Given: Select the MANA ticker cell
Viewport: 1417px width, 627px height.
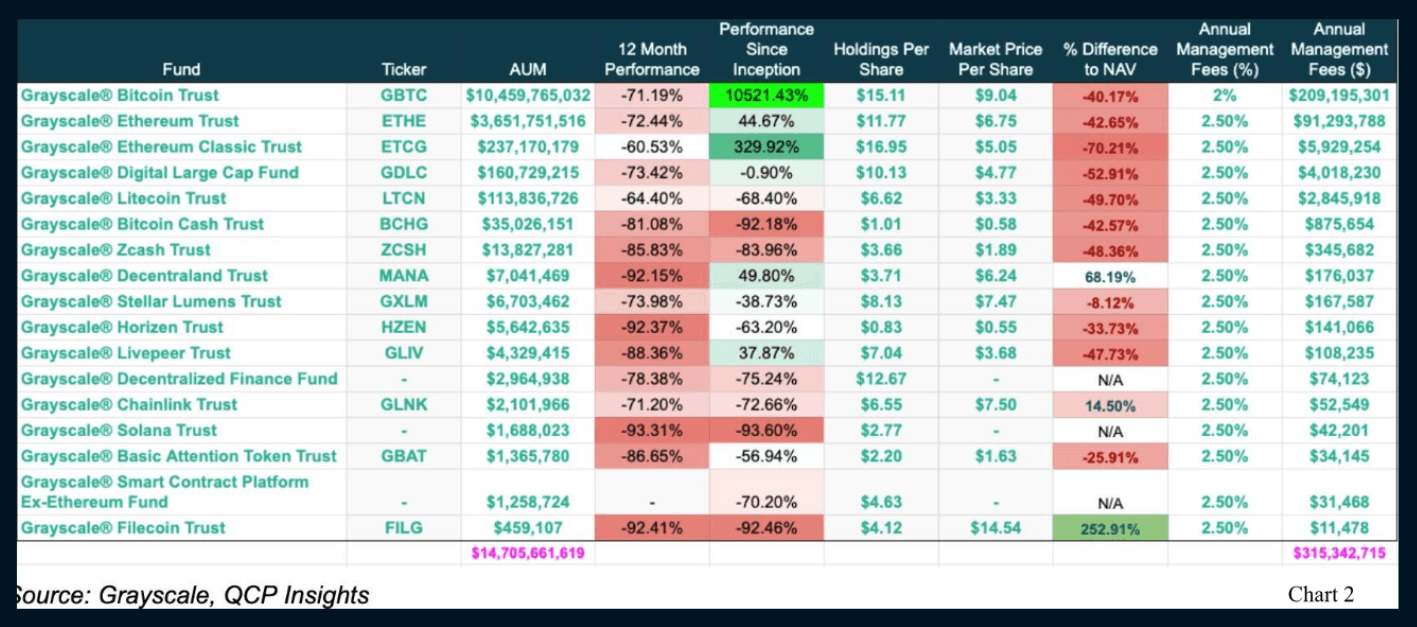Looking at the screenshot, I should coord(403,276).
